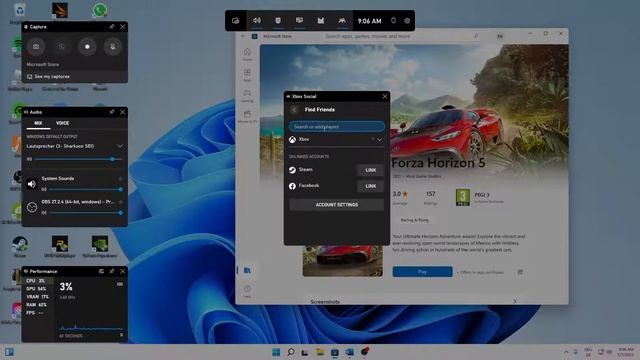This screenshot has width=640, height=360.
Task: Open Library in Microsoft Store sidebar
Action: [247, 270]
